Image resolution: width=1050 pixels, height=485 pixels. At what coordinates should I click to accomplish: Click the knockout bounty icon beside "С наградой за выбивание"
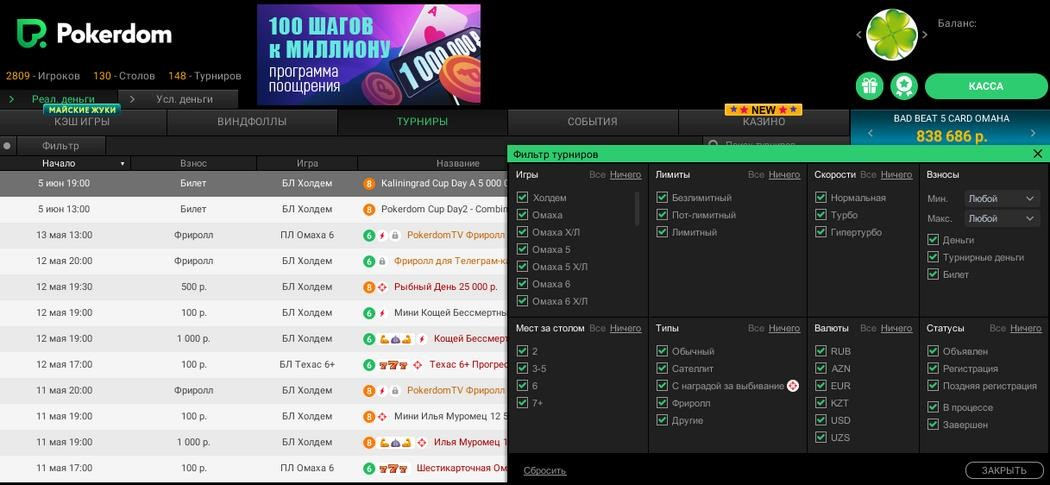(793, 386)
